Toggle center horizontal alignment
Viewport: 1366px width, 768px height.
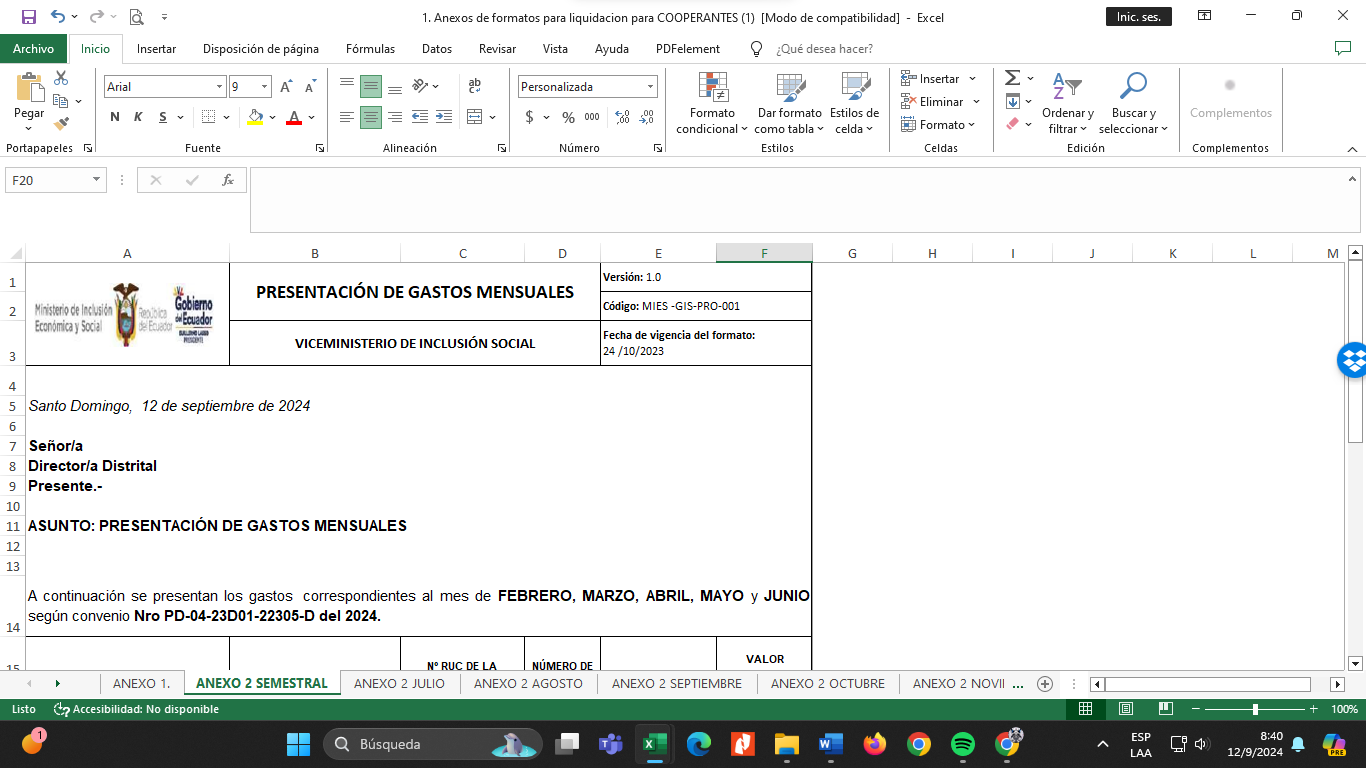coord(371,117)
